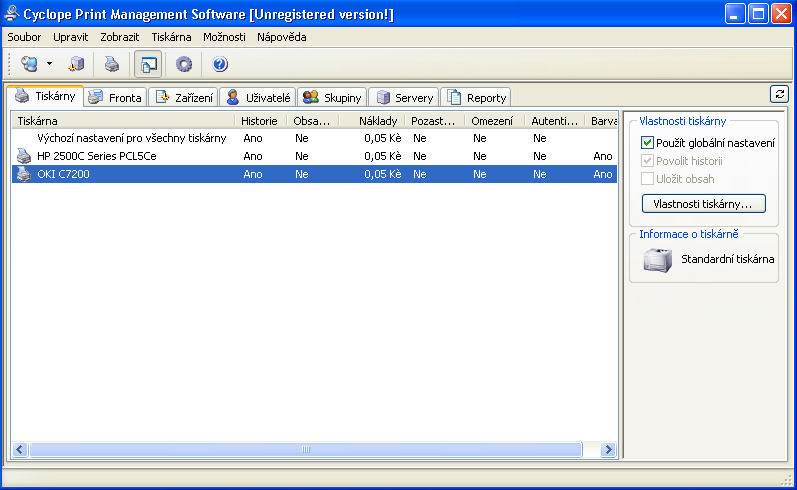Viewport: 797px width, 490px height.
Task: Close the Cyclope Print Management window
Action: (x=781, y=14)
